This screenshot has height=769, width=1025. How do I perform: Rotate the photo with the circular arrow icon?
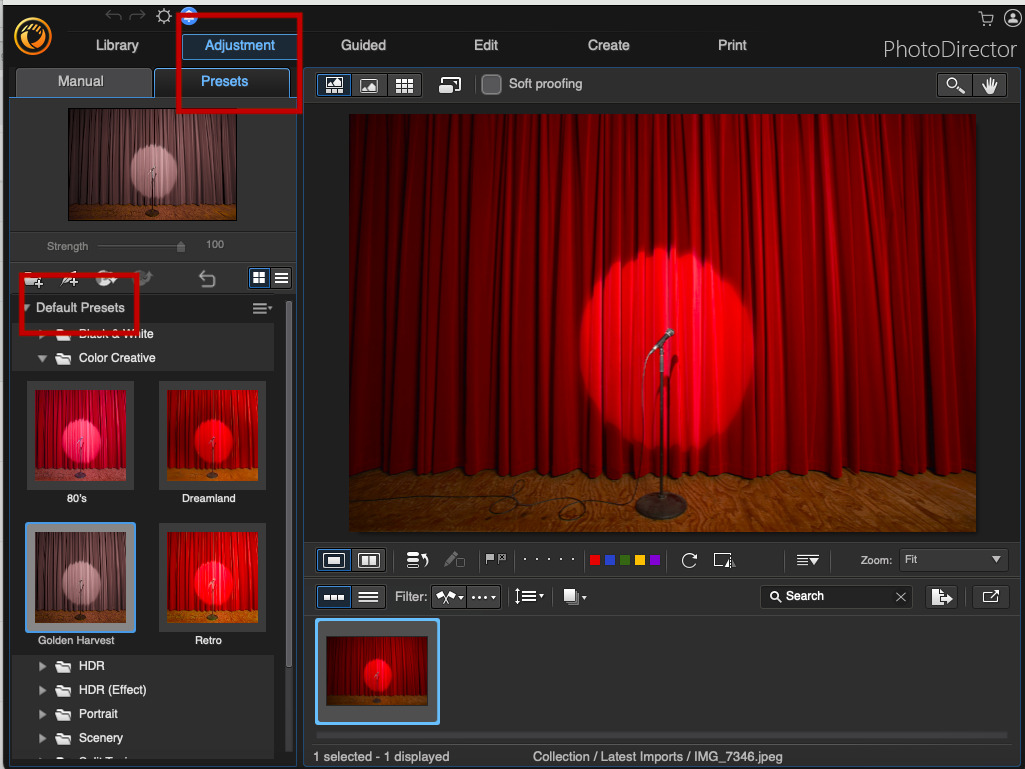[x=689, y=560]
